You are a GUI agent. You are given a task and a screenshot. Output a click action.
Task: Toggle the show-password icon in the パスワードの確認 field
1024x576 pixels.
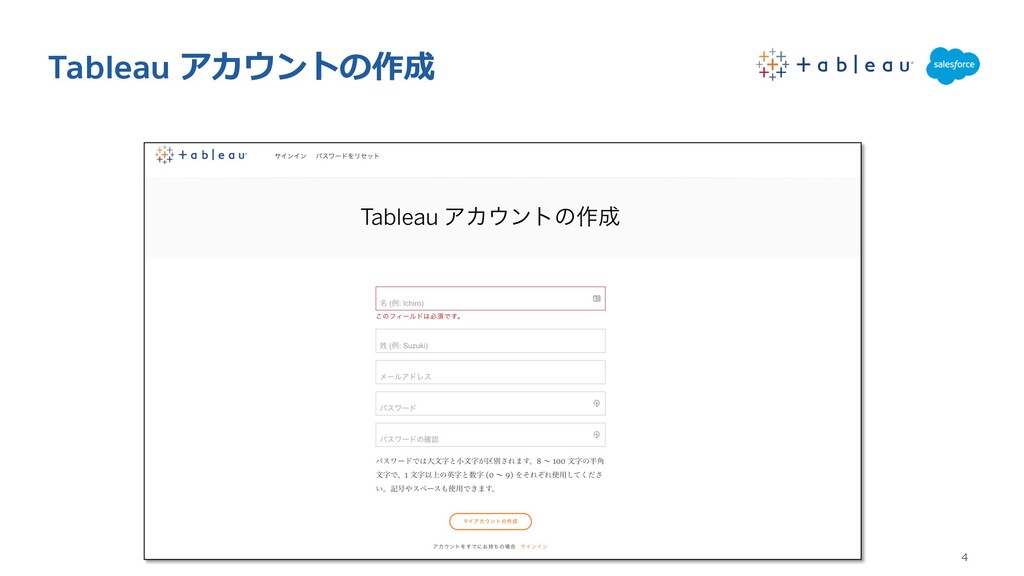[596, 435]
